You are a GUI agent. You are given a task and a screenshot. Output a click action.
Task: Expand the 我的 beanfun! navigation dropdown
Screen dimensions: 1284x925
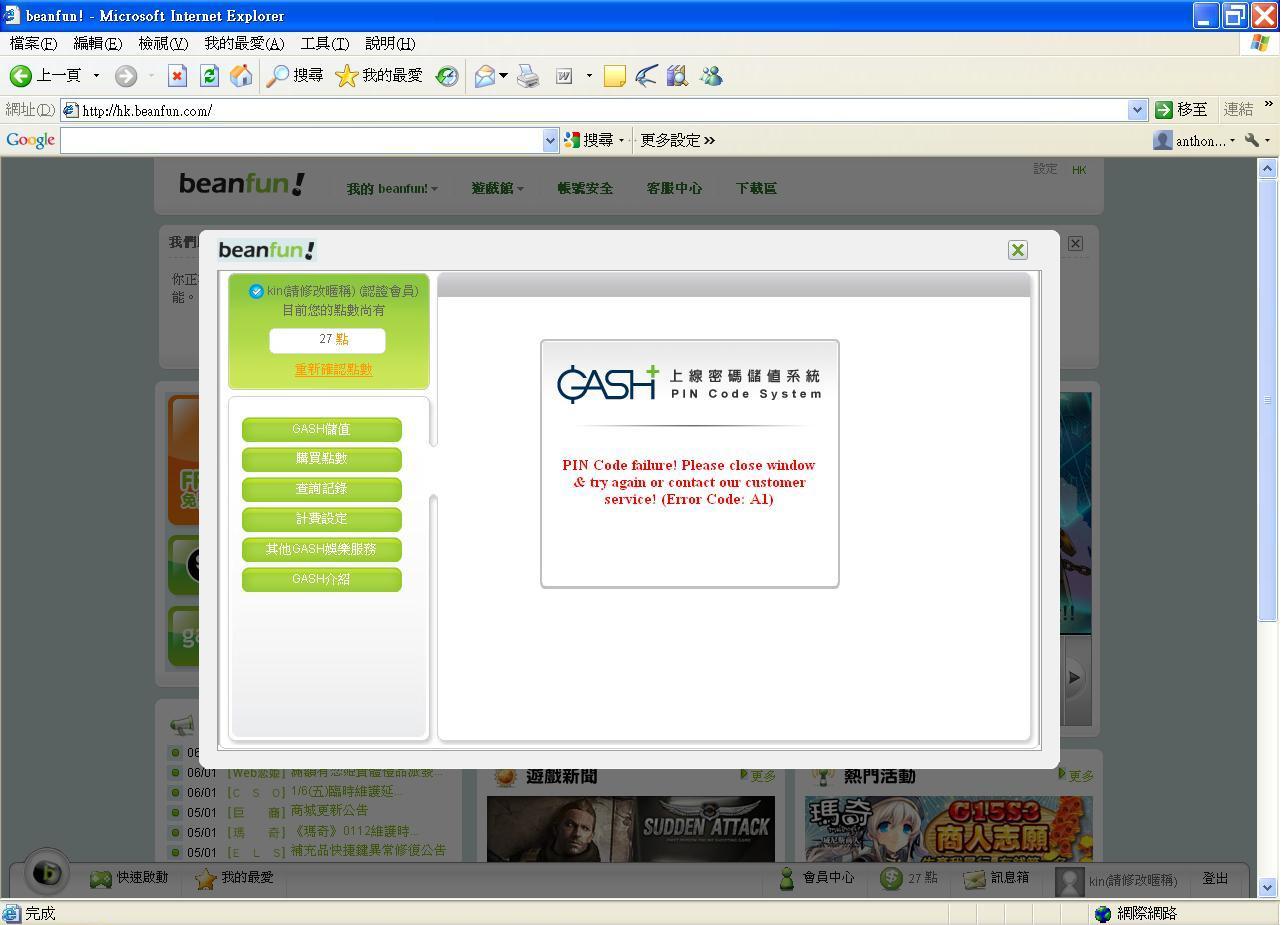(x=392, y=188)
